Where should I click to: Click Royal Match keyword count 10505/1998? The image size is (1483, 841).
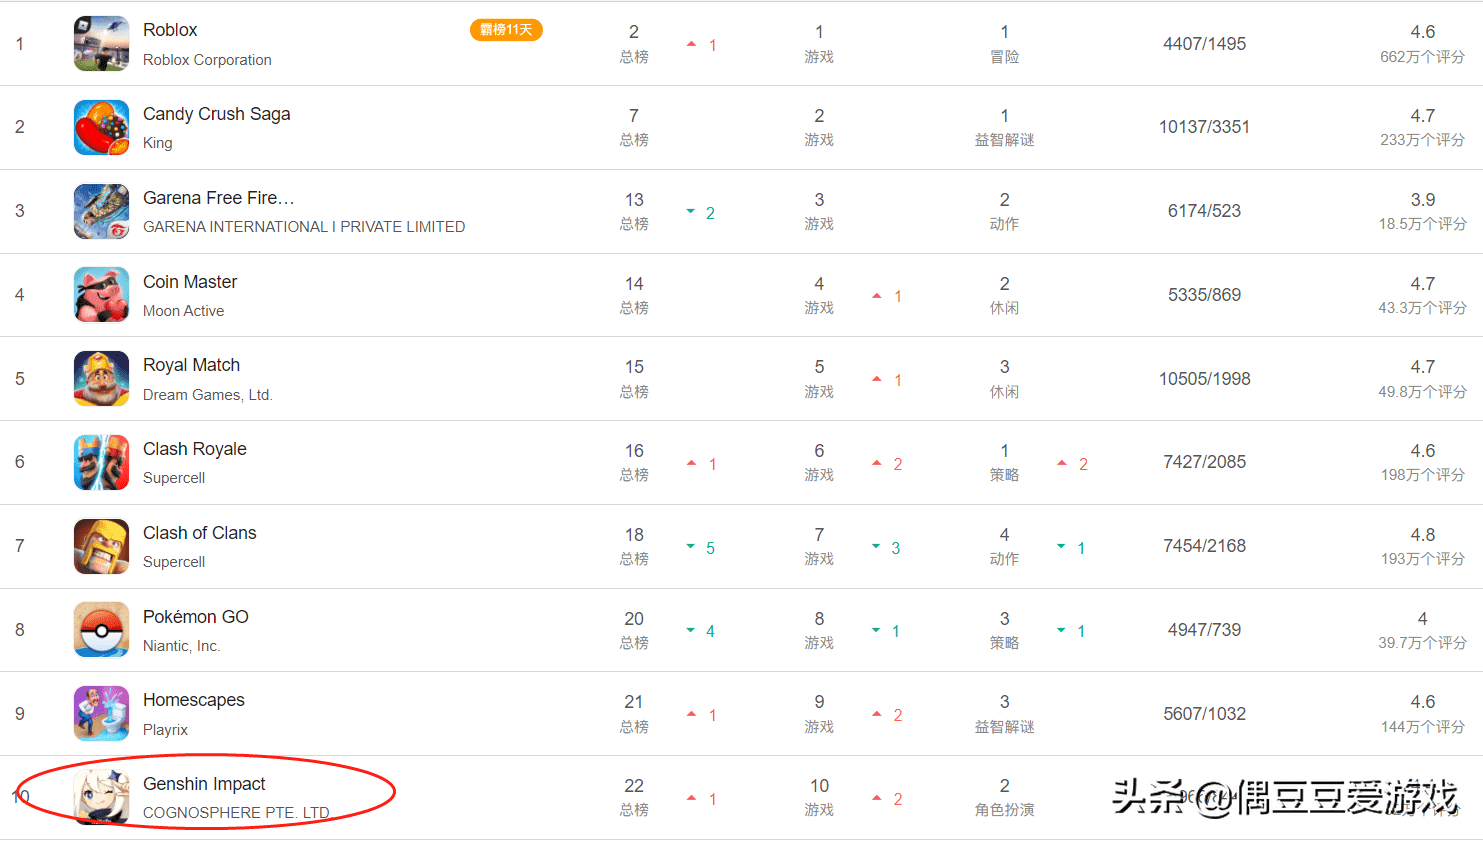[1205, 379]
